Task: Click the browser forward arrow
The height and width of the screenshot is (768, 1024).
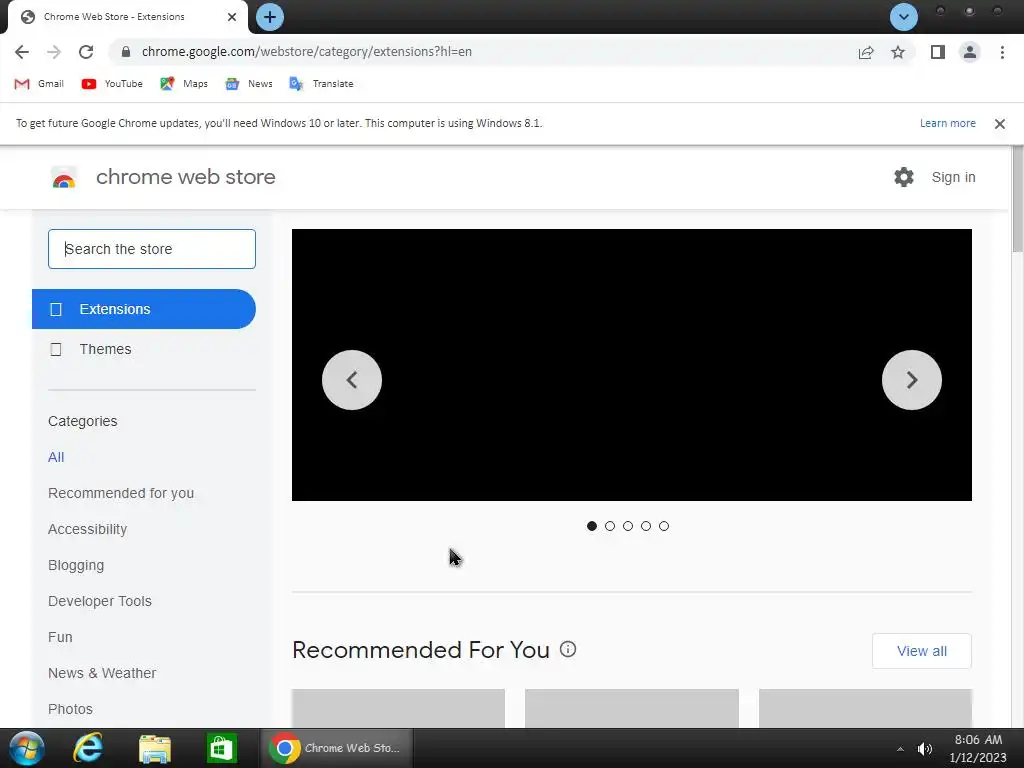Action: (54, 52)
